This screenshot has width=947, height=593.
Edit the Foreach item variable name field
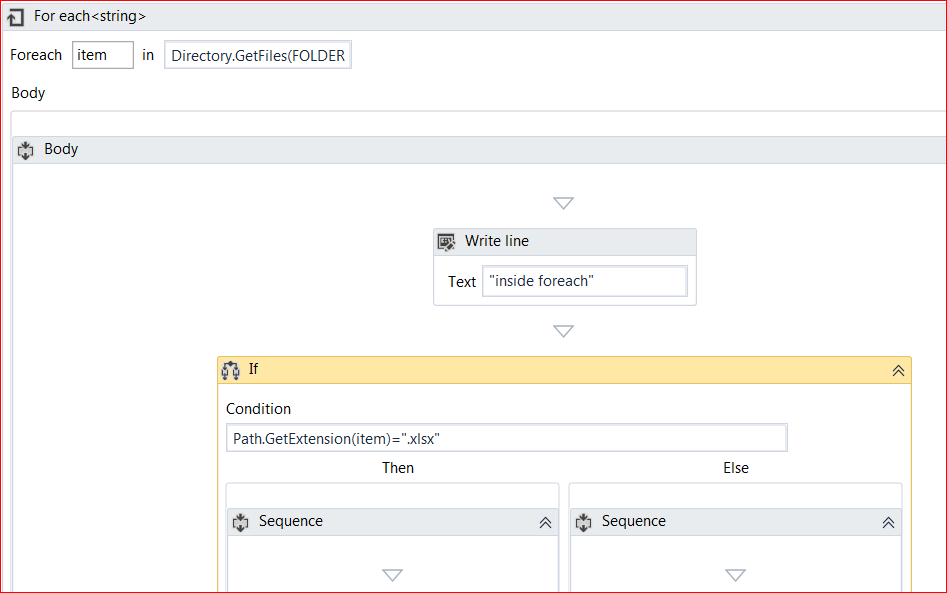click(102, 55)
